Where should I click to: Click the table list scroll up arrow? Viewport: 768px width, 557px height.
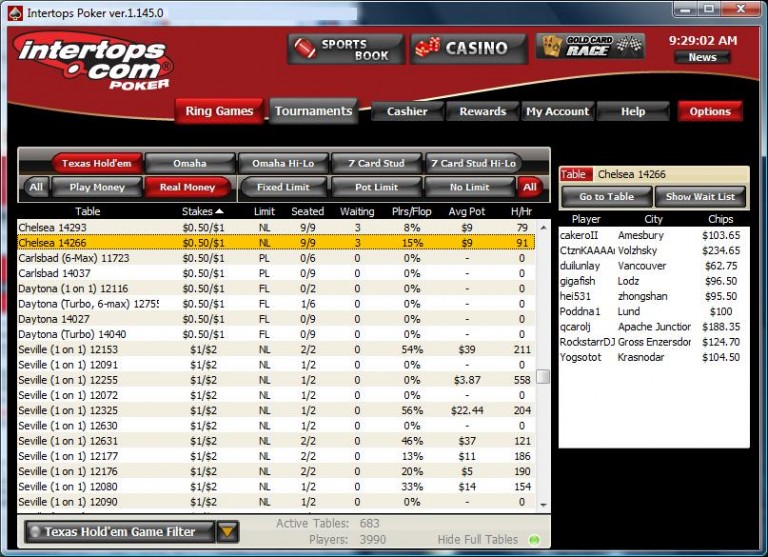click(x=543, y=228)
